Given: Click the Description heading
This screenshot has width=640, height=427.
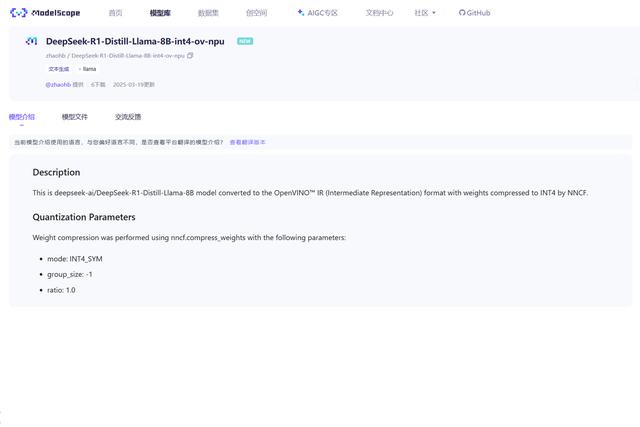Looking at the screenshot, I should click(x=56, y=172).
